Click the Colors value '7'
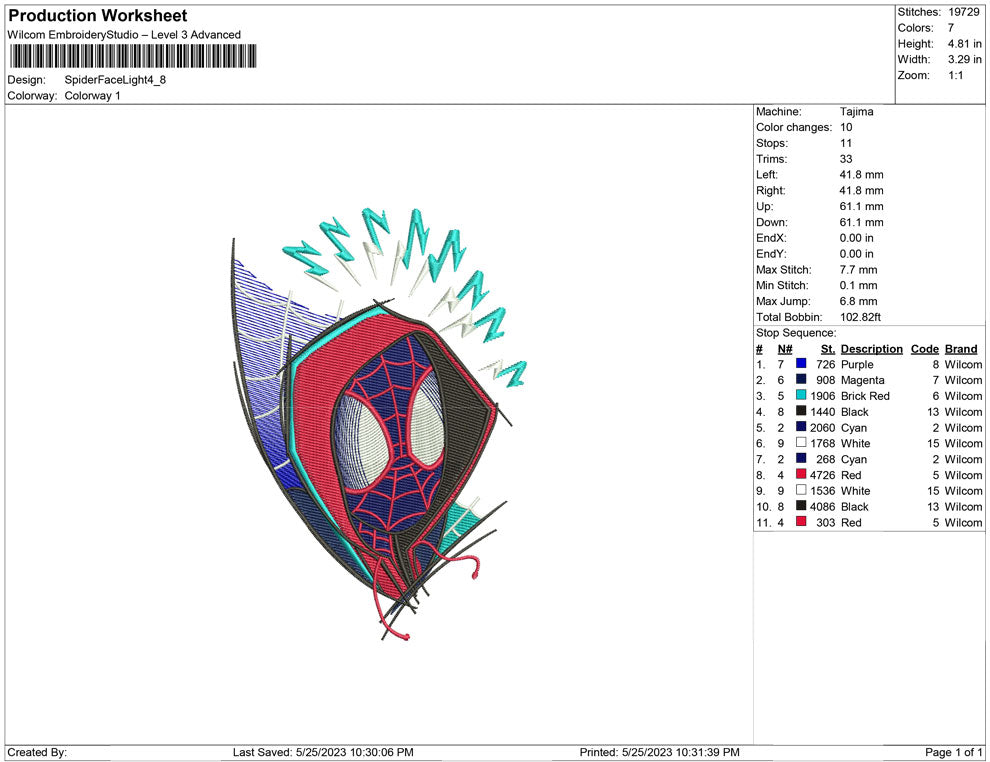The image size is (990, 762). coord(951,28)
